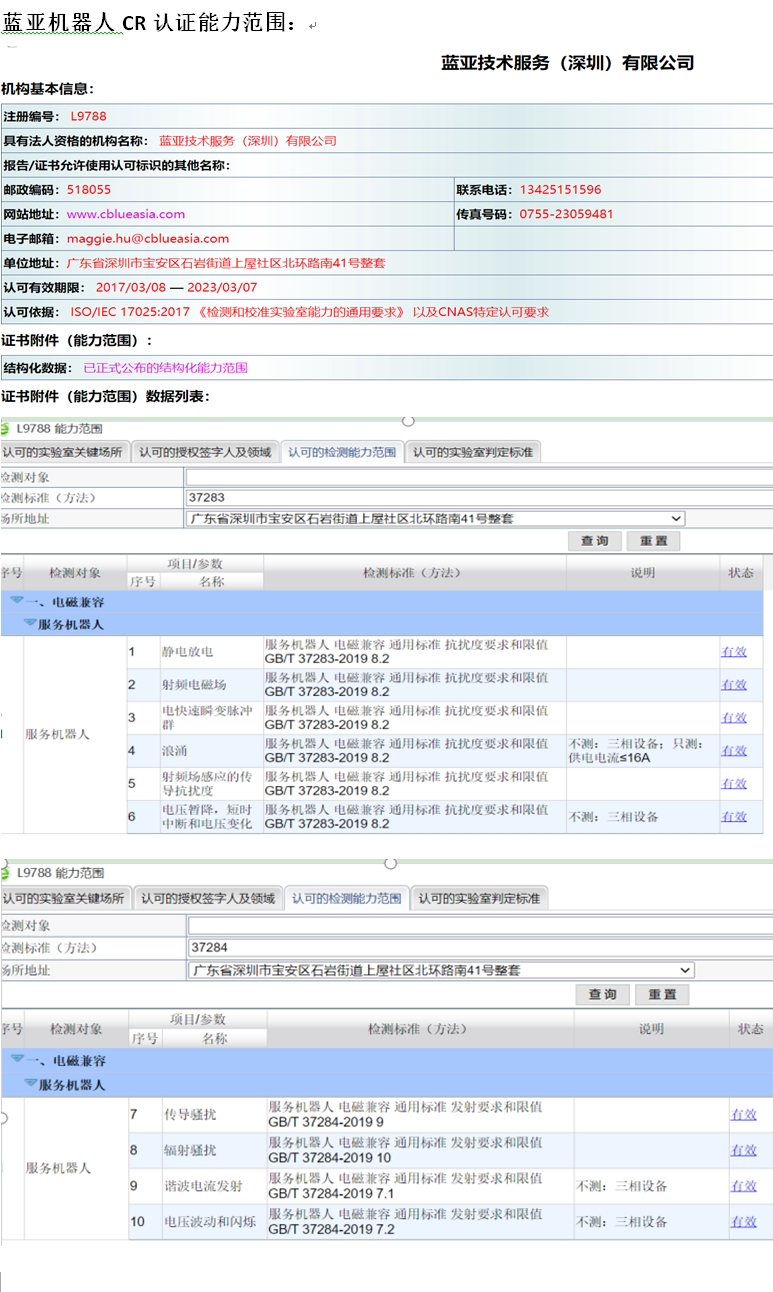Open 场所地址 dropdown arrow in upper panel
Screen dimensions: 773x1292
point(677,519)
